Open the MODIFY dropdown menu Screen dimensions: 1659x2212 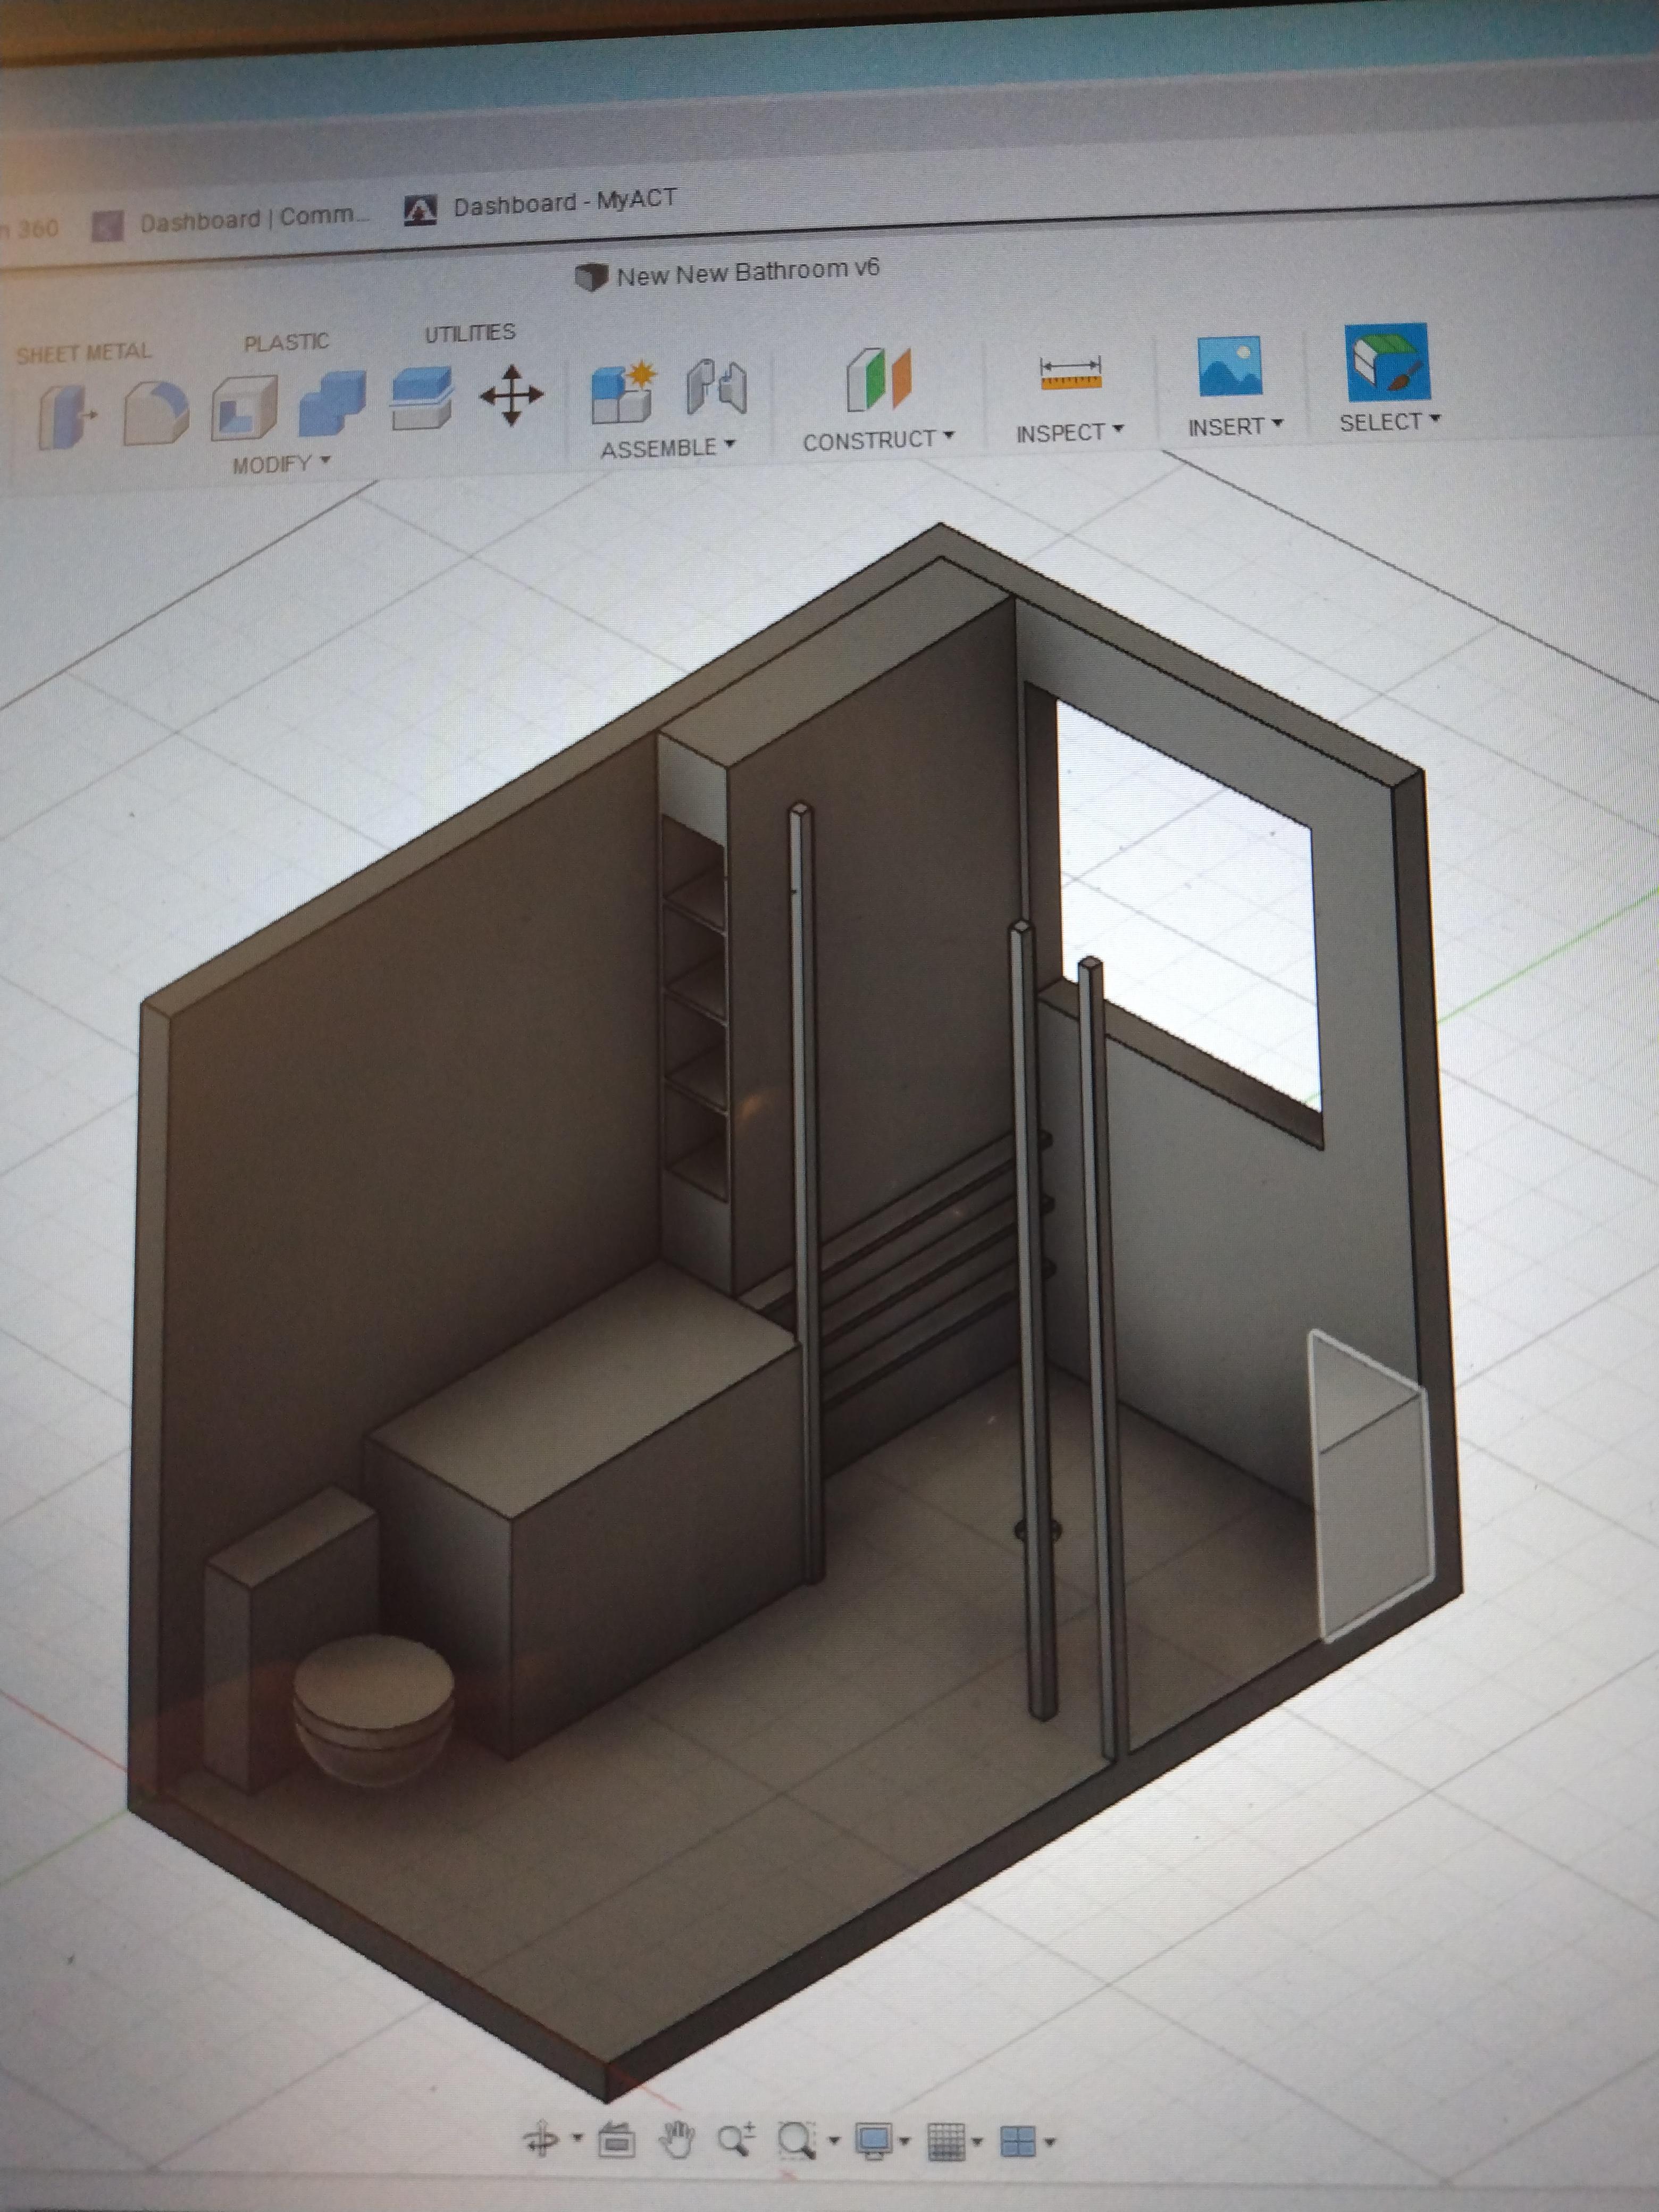281,464
